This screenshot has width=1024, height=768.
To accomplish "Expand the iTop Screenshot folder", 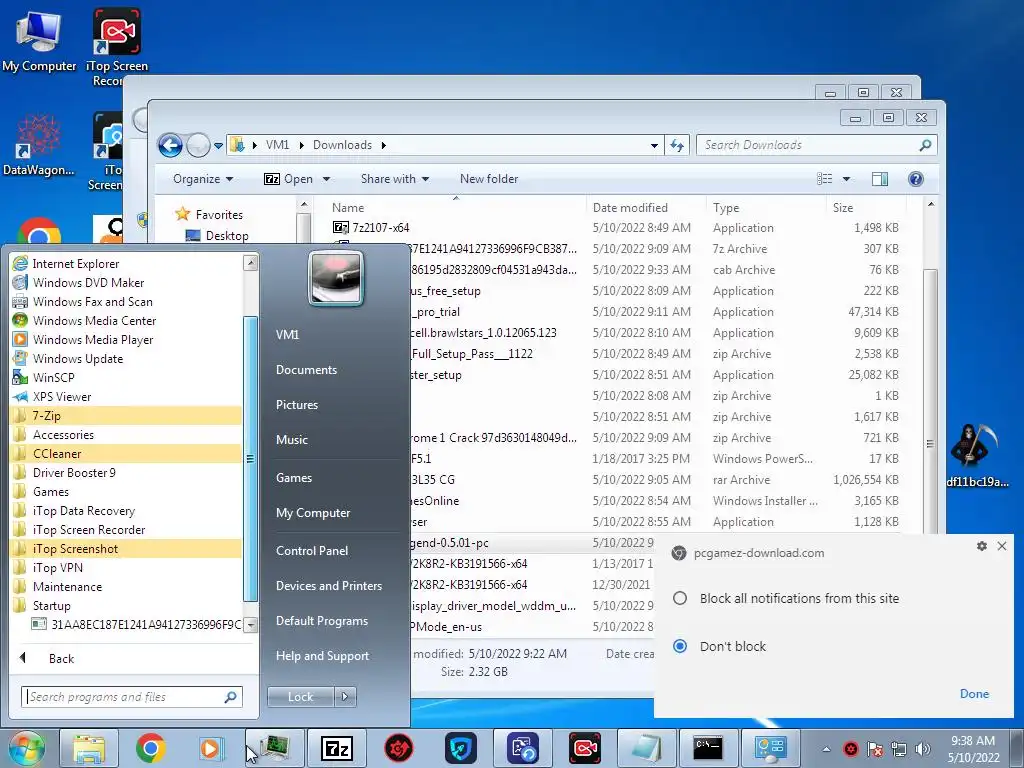I will (x=127, y=549).
